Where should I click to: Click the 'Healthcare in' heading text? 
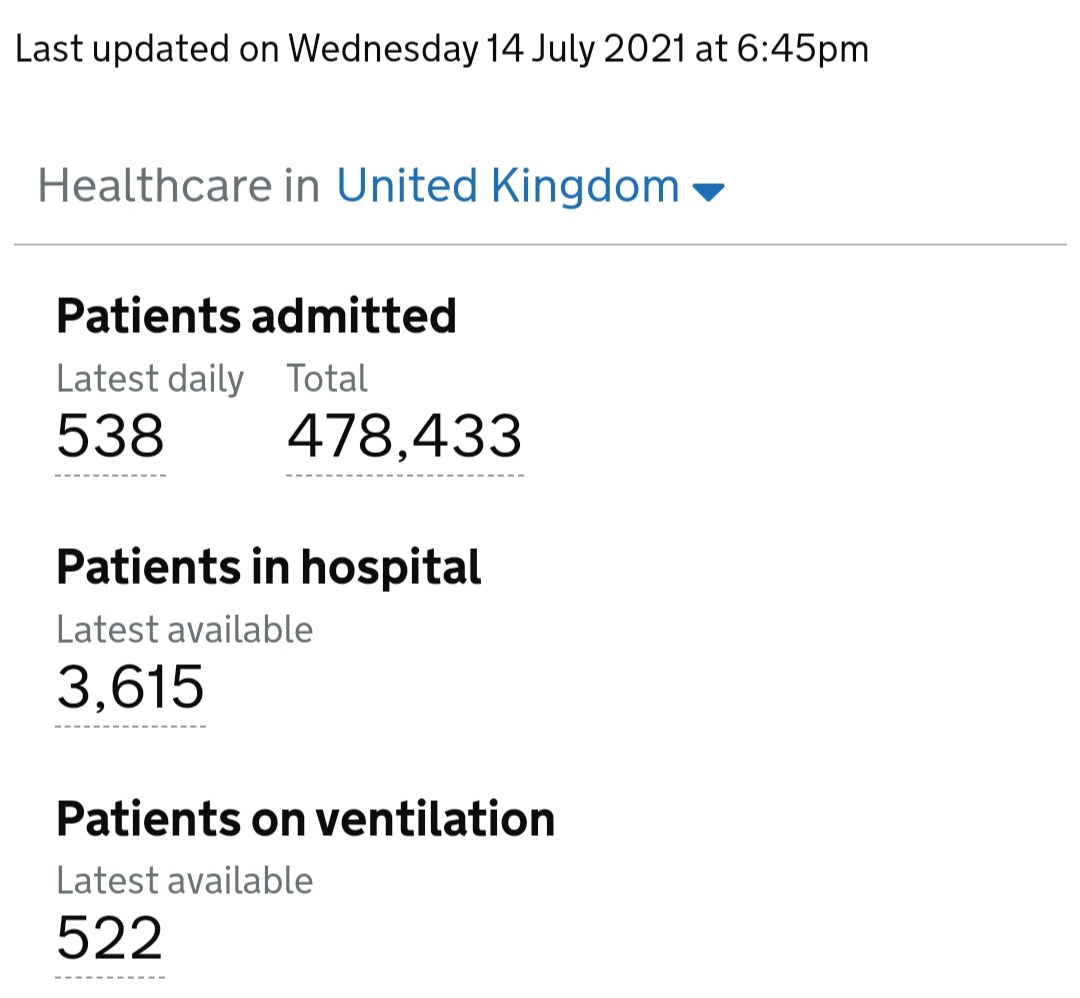(178, 186)
